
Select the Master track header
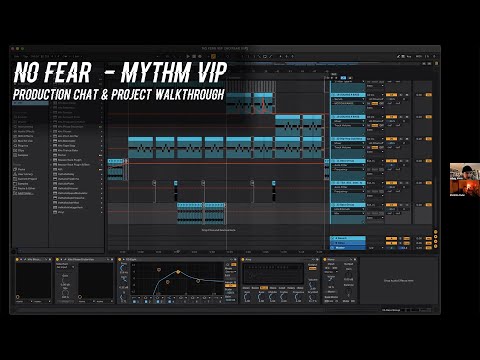348,248
